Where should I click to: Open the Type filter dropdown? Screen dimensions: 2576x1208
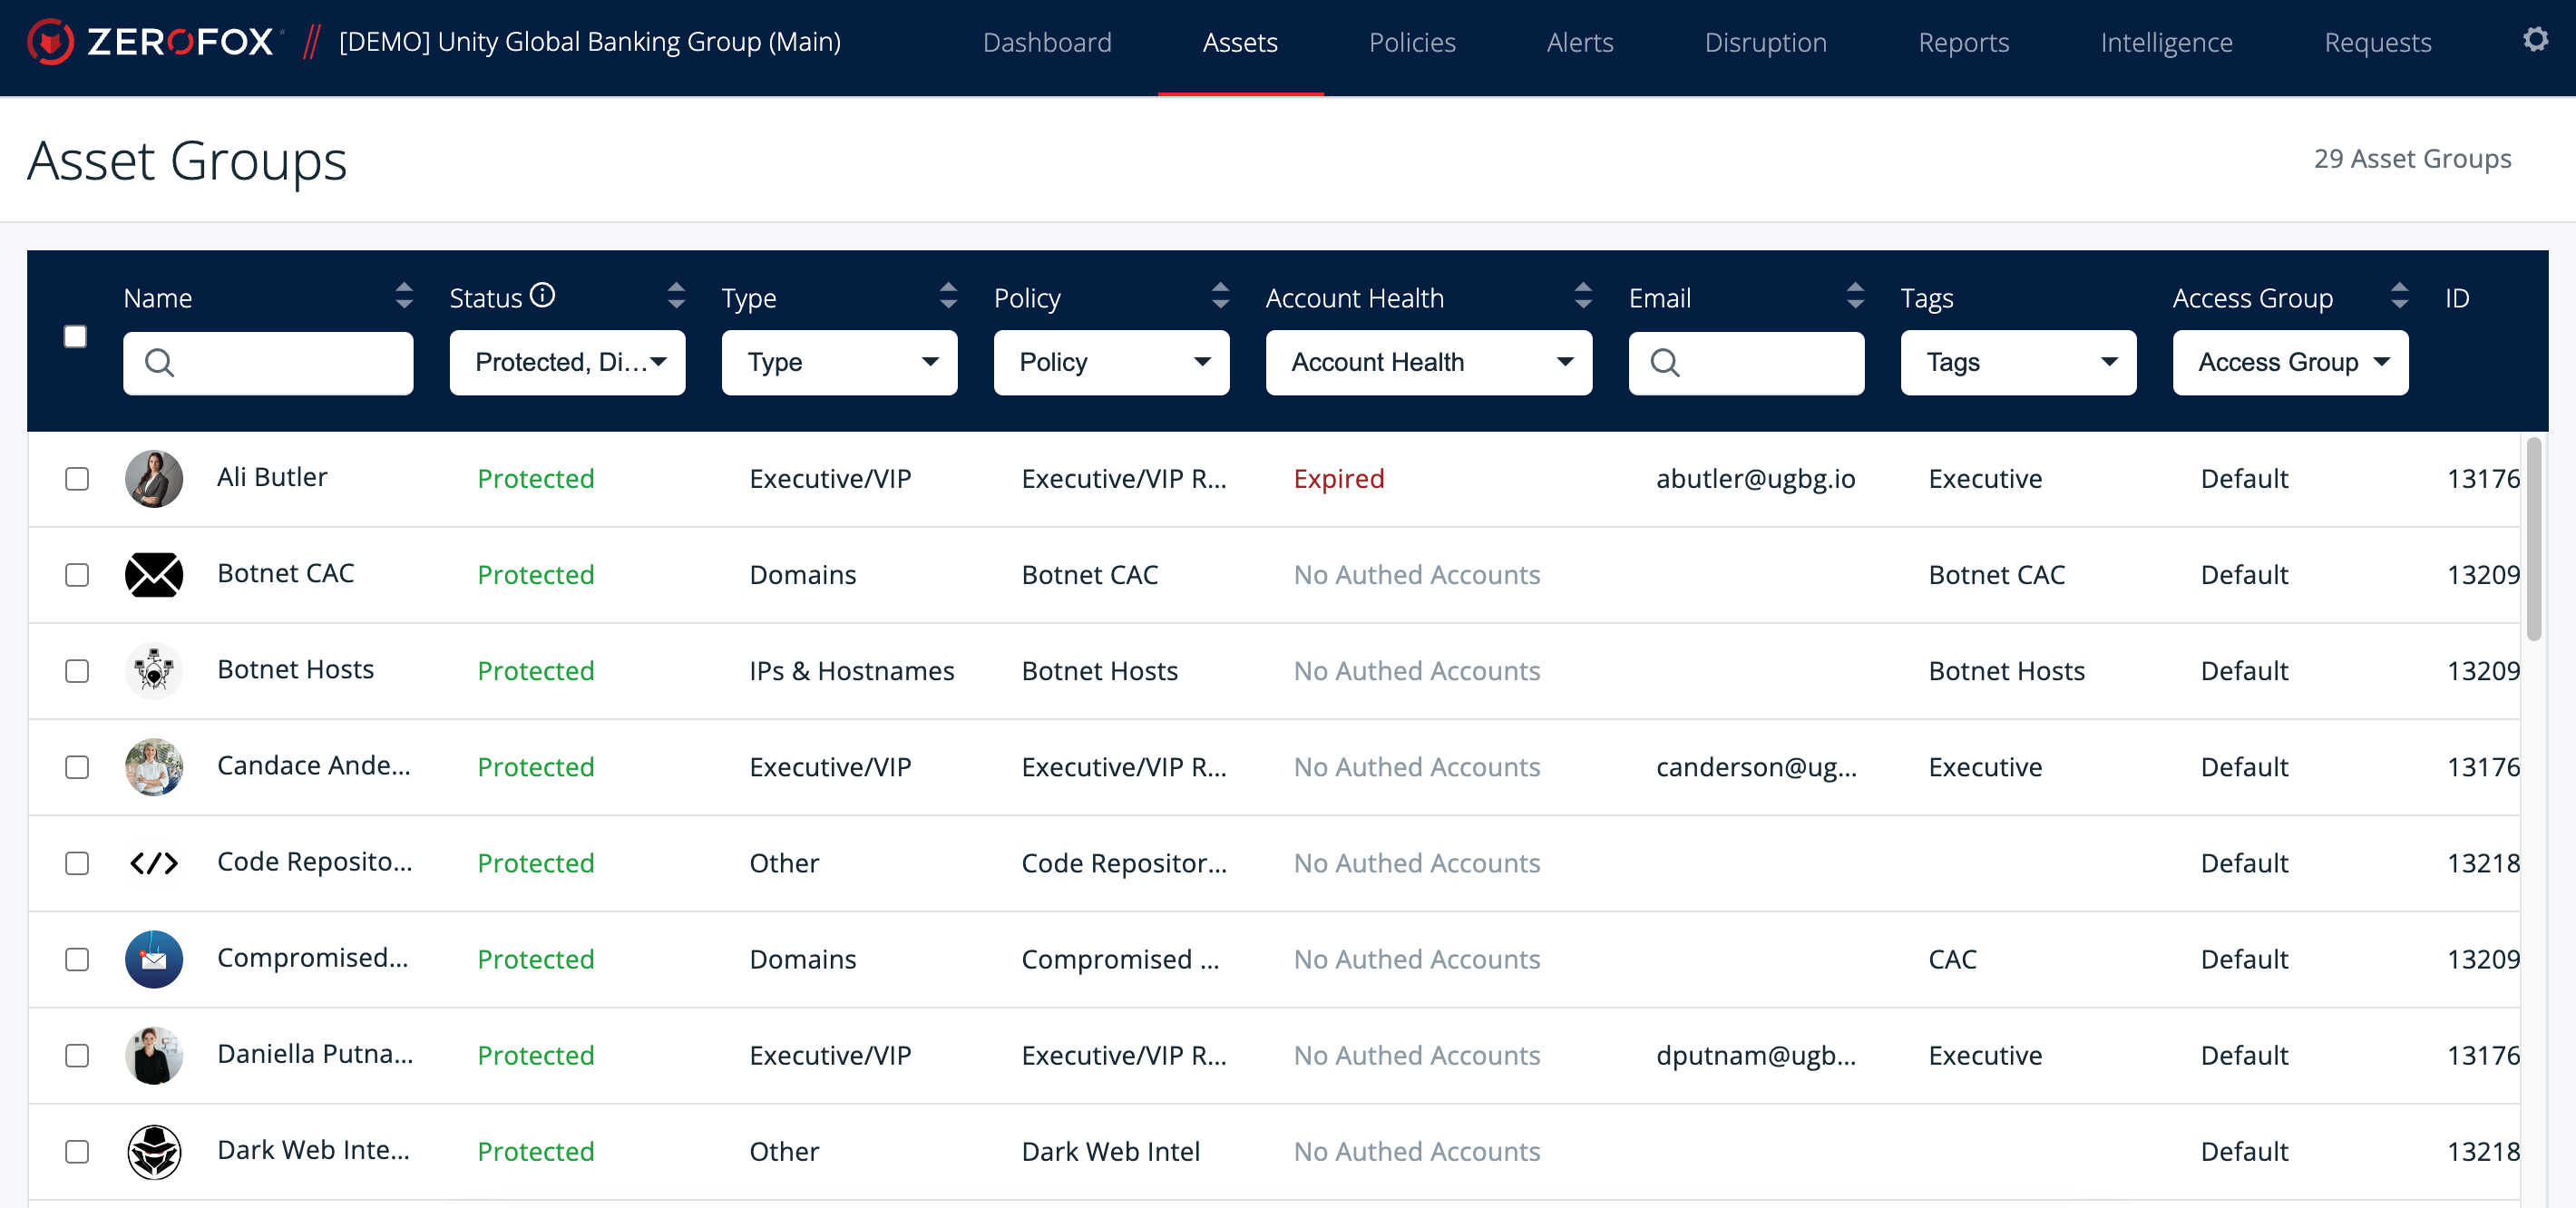[839, 362]
